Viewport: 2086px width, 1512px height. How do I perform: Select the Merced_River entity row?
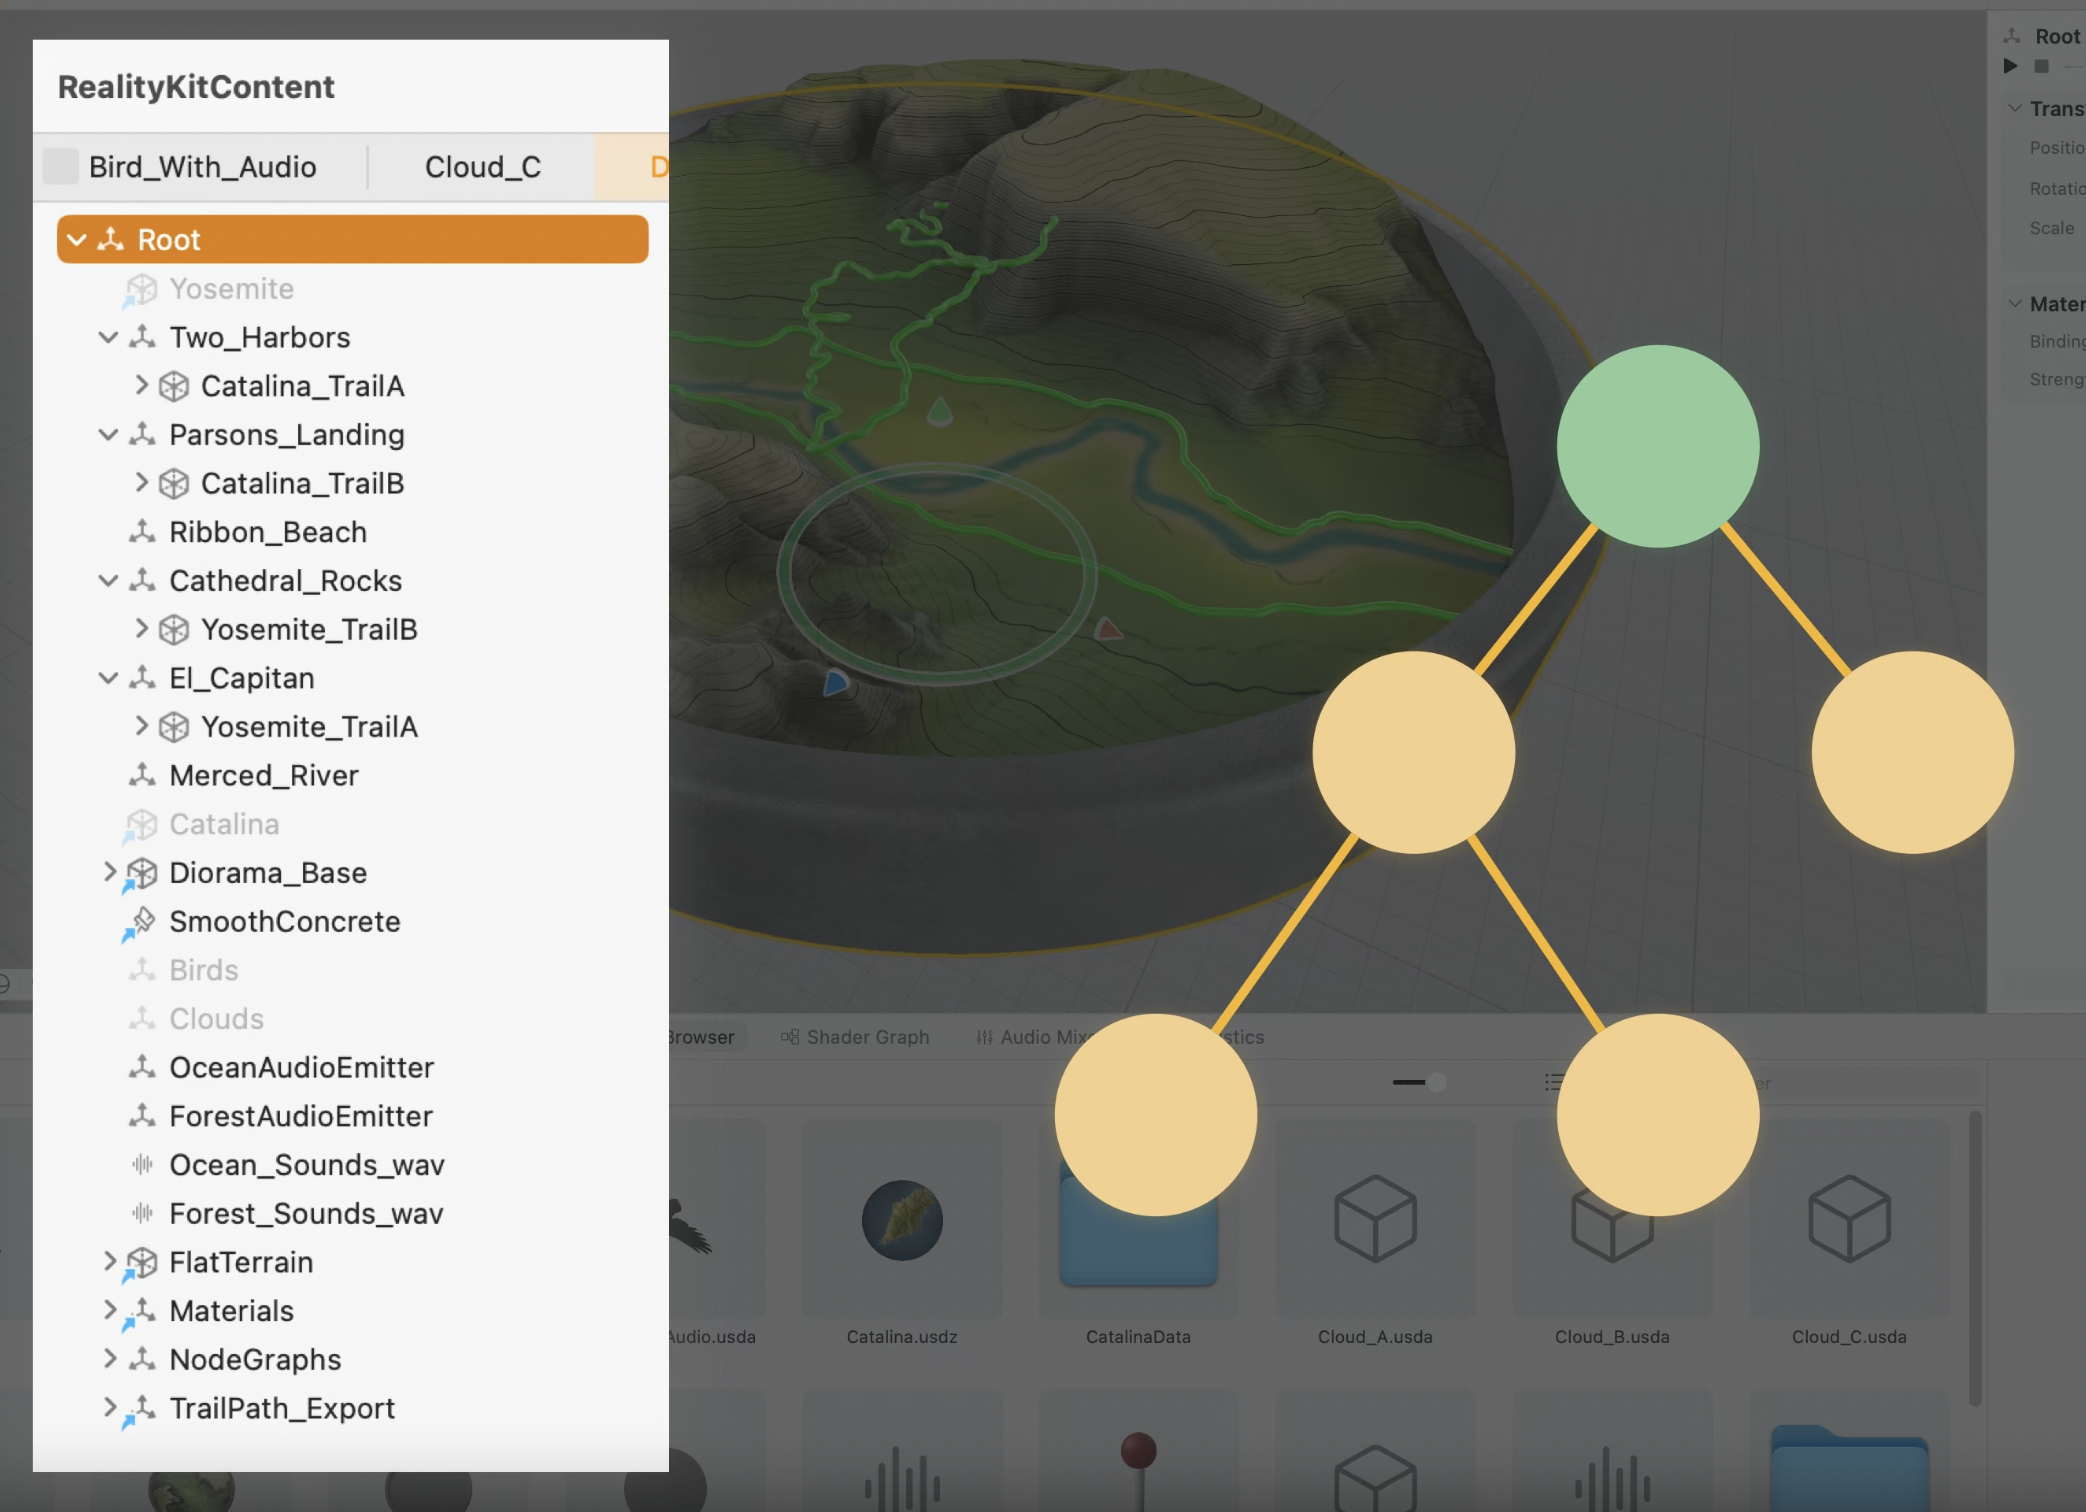click(x=264, y=775)
